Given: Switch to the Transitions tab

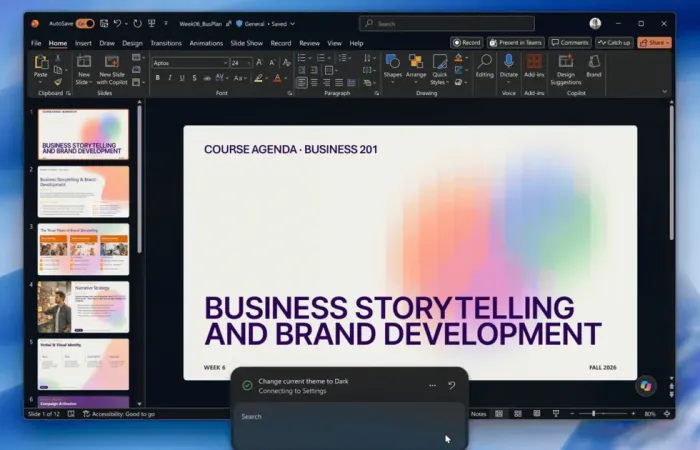Looking at the screenshot, I should [x=166, y=43].
